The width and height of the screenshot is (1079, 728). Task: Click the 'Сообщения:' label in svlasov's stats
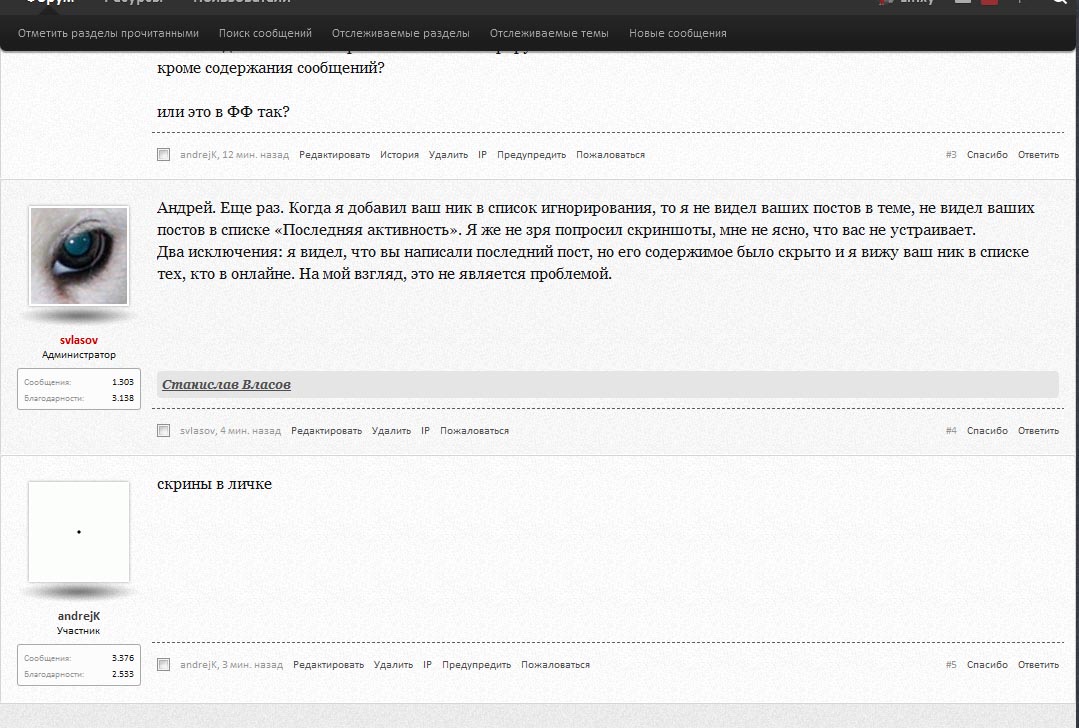(x=47, y=383)
